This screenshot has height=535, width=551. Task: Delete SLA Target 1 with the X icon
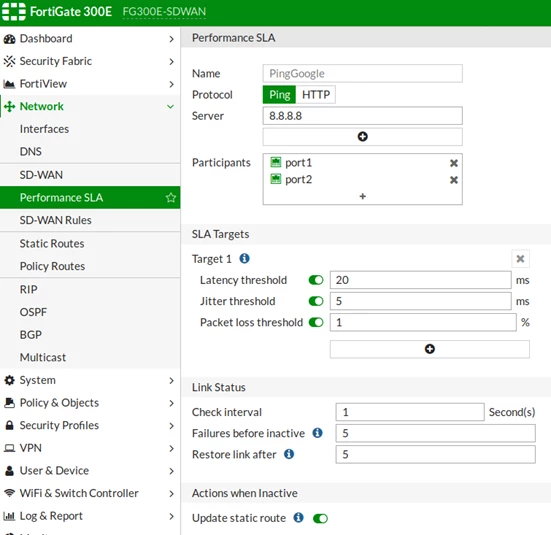pos(520,259)
